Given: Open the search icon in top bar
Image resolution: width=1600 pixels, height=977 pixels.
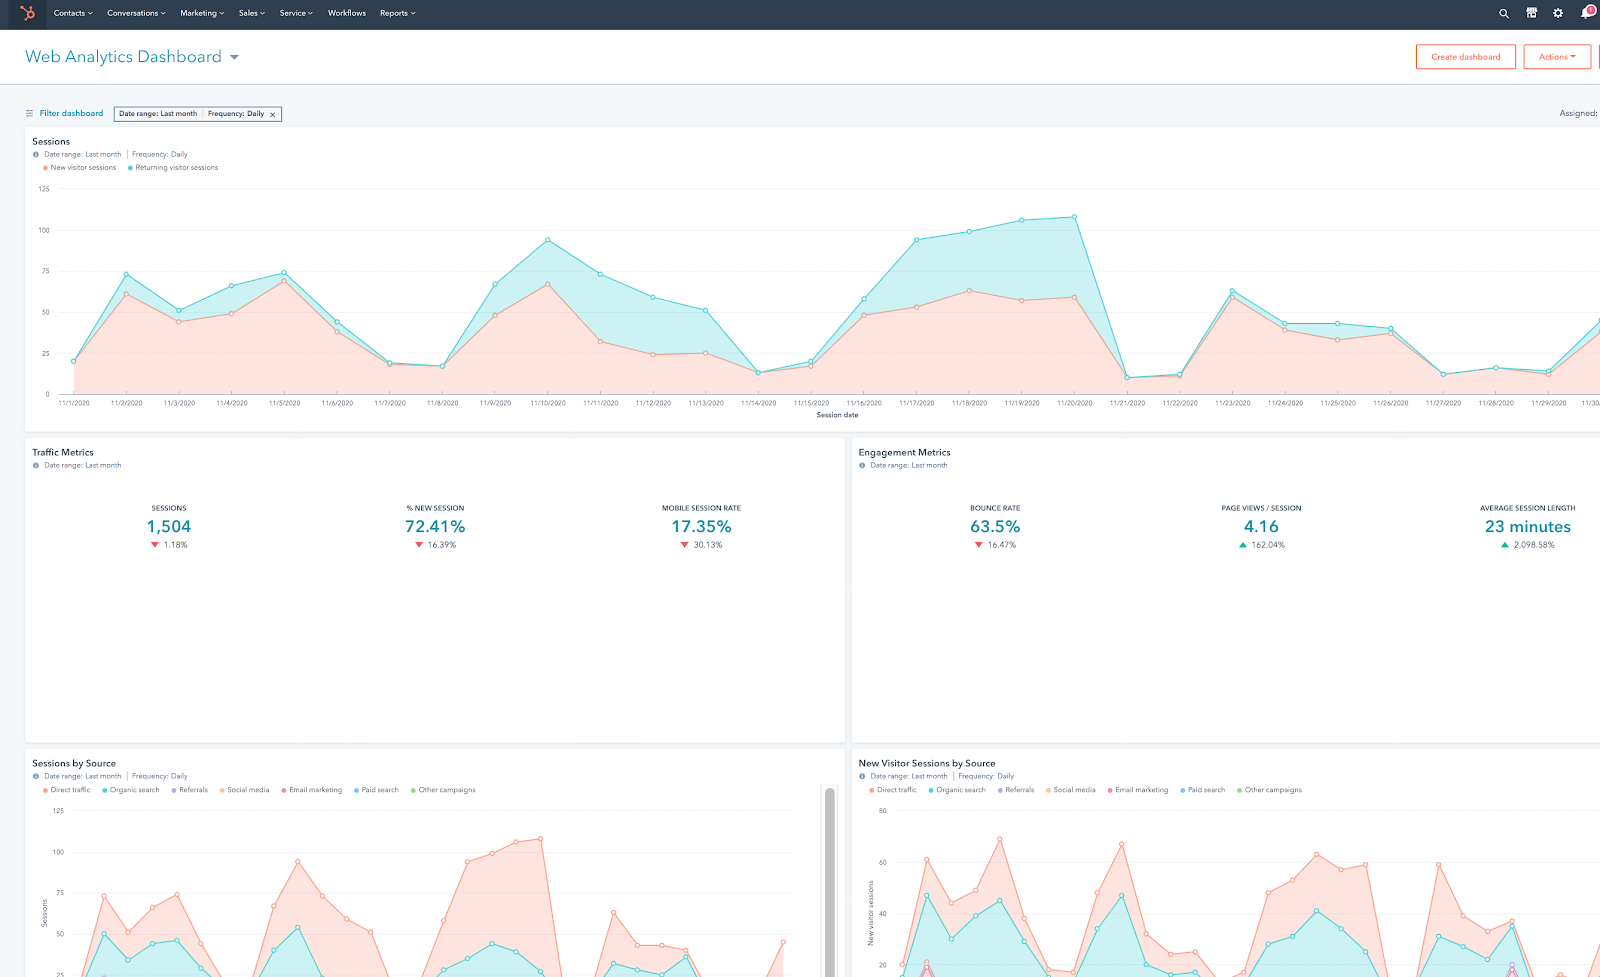Looking at the screenshot, I should point(1504,13).
